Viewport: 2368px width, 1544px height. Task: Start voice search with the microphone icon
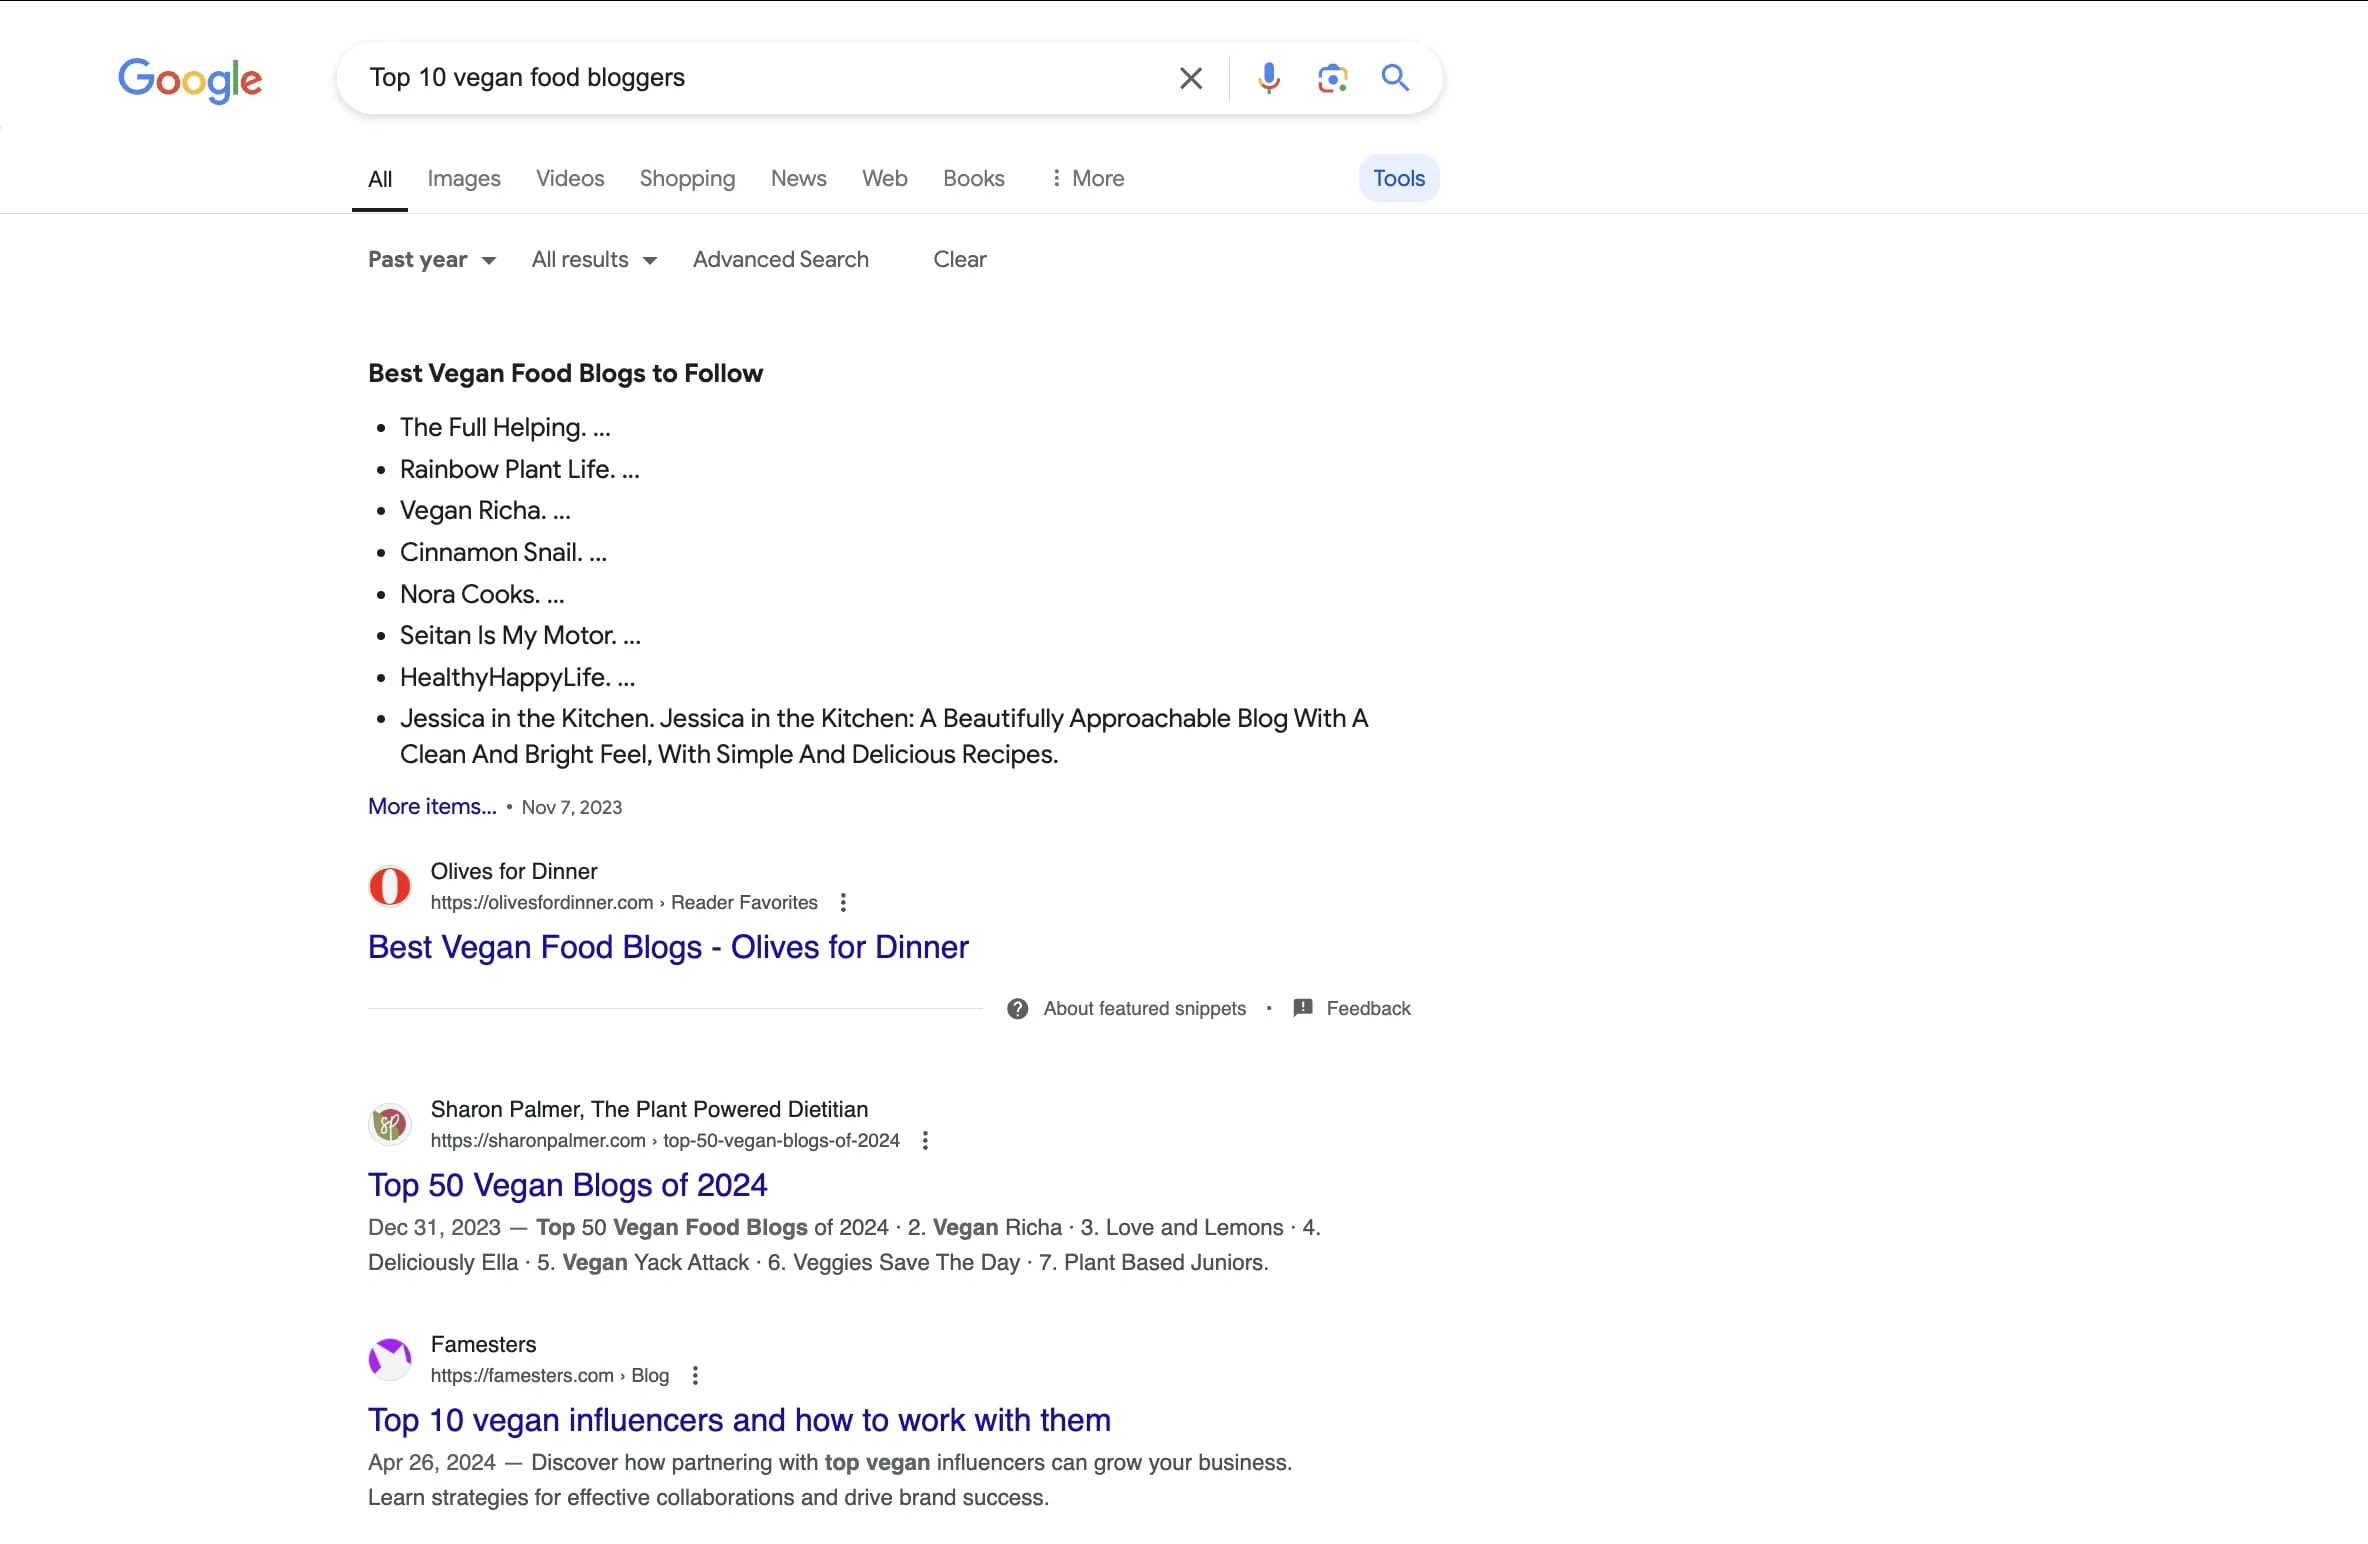coord(1269,78)
